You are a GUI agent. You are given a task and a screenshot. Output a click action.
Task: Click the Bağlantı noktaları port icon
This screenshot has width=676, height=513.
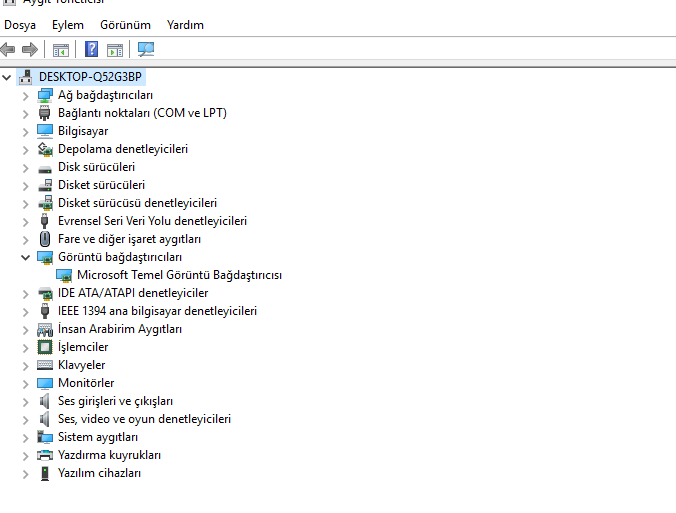[x=44, y=113]
